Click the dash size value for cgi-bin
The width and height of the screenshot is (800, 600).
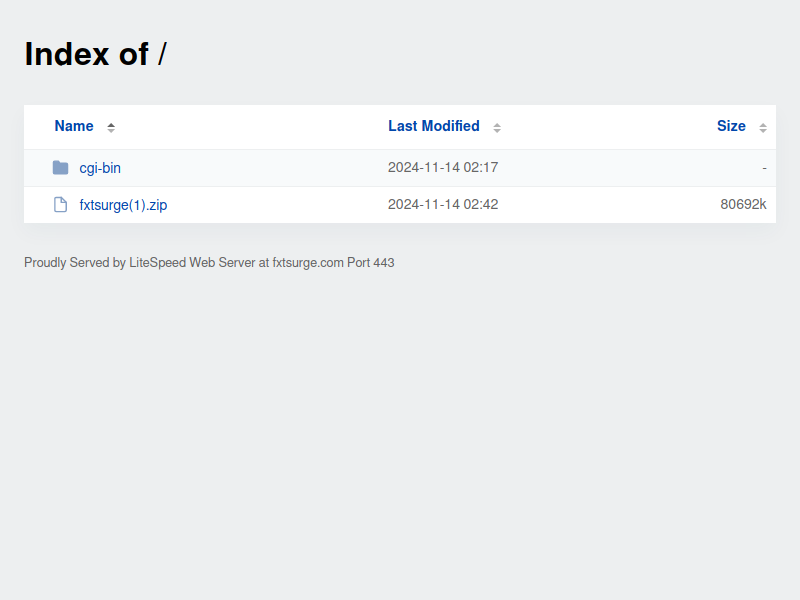click(764, 168)
